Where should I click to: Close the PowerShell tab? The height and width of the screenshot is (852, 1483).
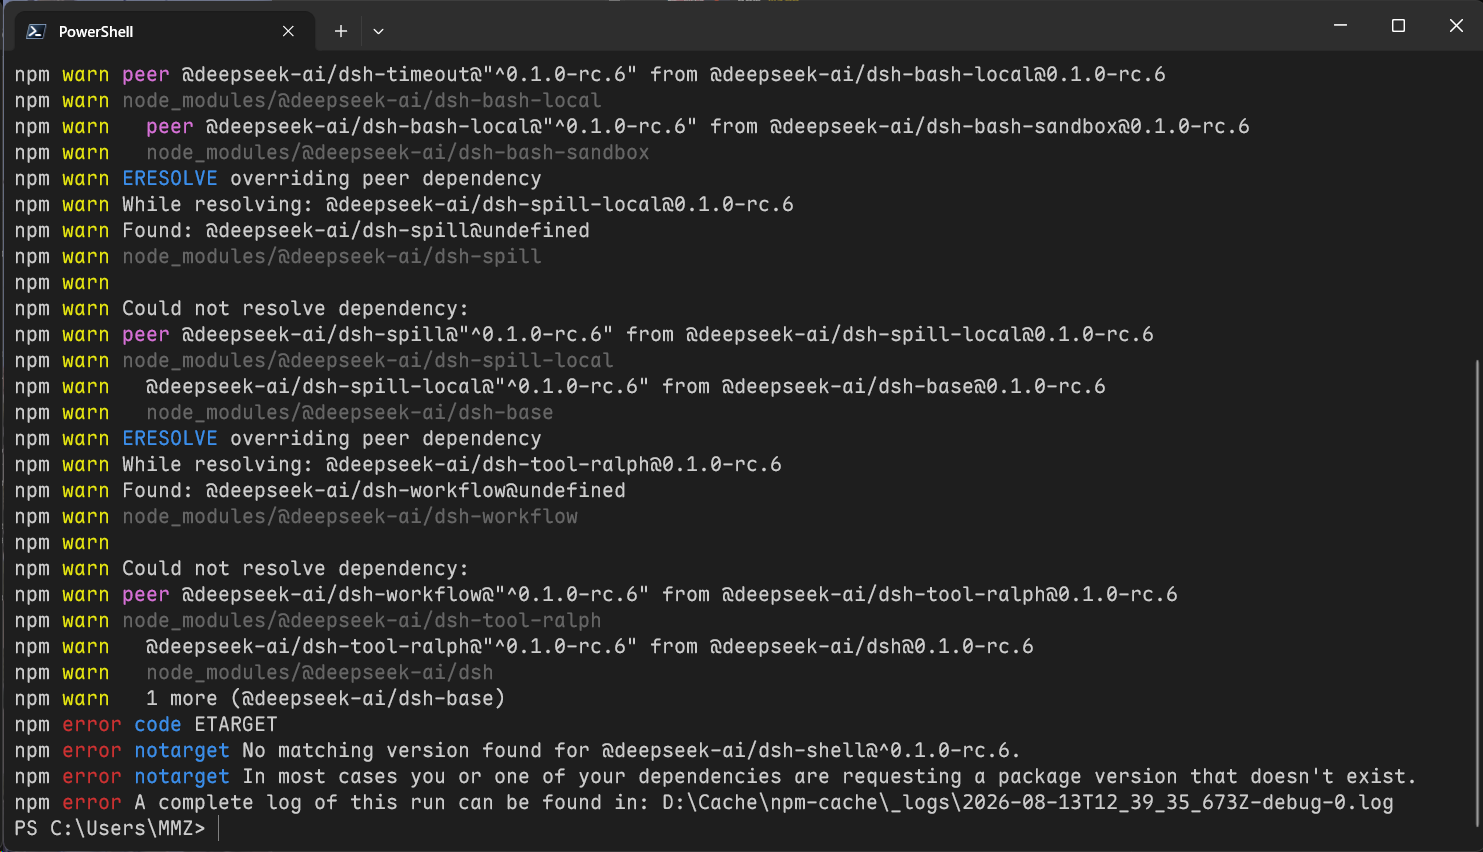(x=288, y=31)
